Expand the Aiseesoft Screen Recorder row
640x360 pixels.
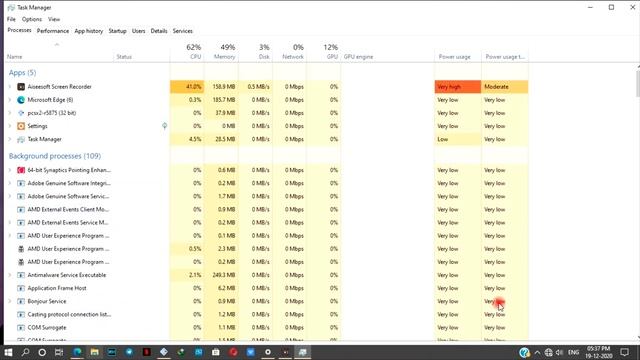pyautogui.click(x=10, y=87)
